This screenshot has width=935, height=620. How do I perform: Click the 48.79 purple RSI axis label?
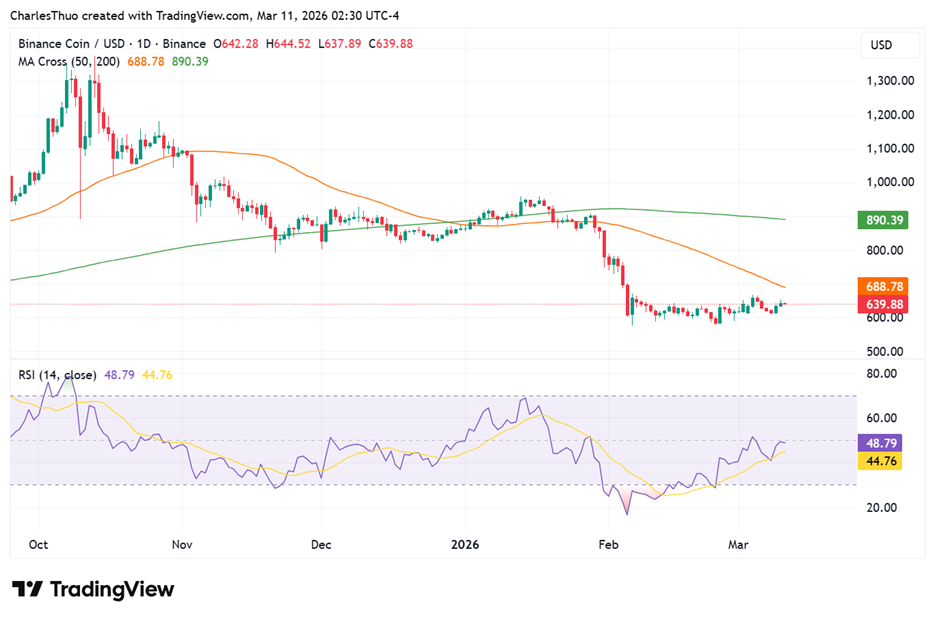[880, 443]
